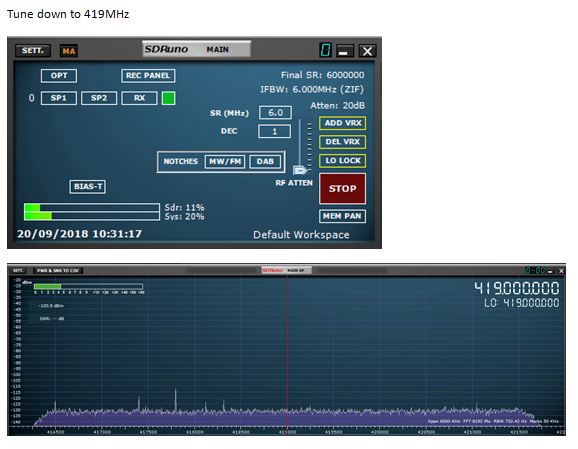Click the Default Workspace label
Screen dimensions: 578x449
pos(301,235)
